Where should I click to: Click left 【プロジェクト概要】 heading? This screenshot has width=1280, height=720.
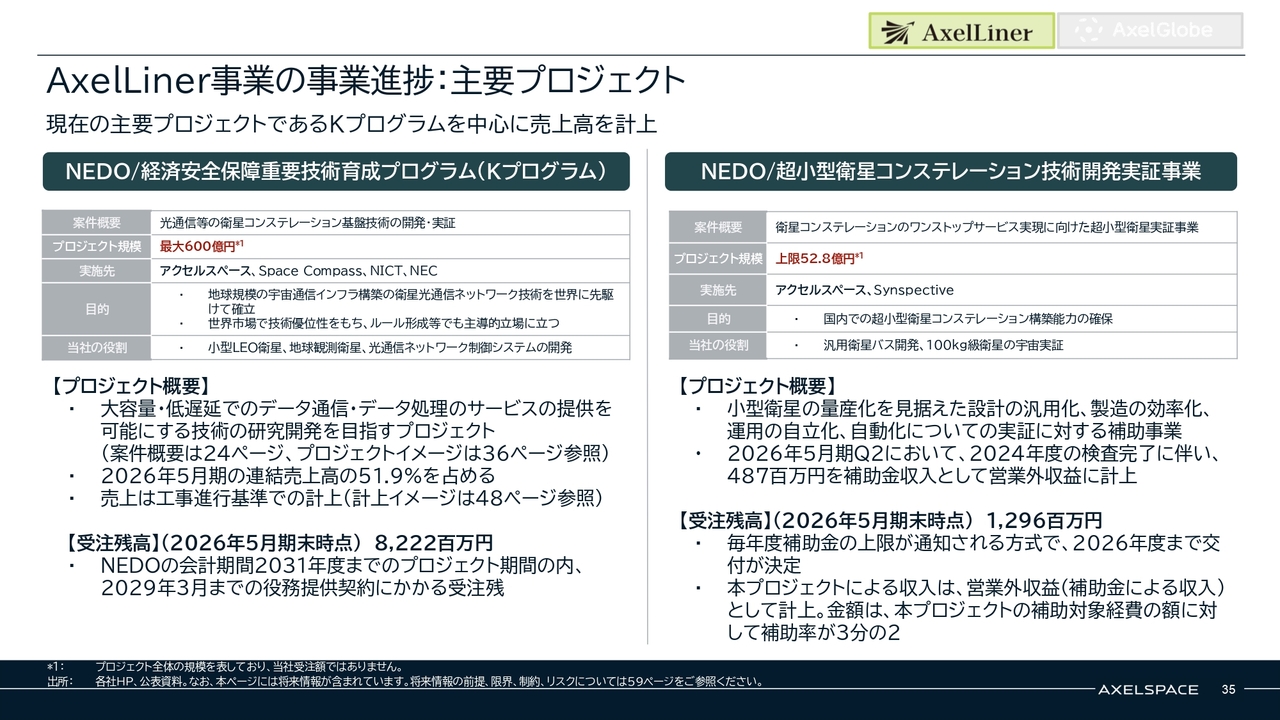coord(129,386)
